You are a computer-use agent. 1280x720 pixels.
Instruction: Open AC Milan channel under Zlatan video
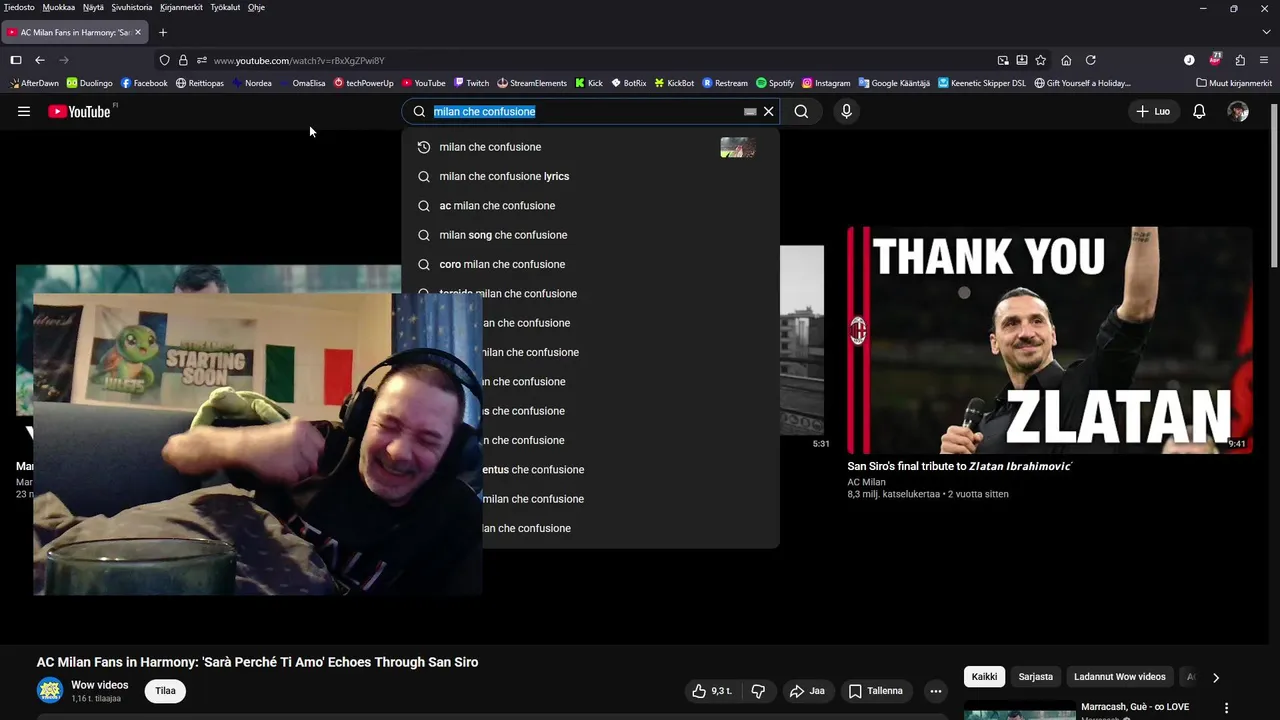(866, 482)
